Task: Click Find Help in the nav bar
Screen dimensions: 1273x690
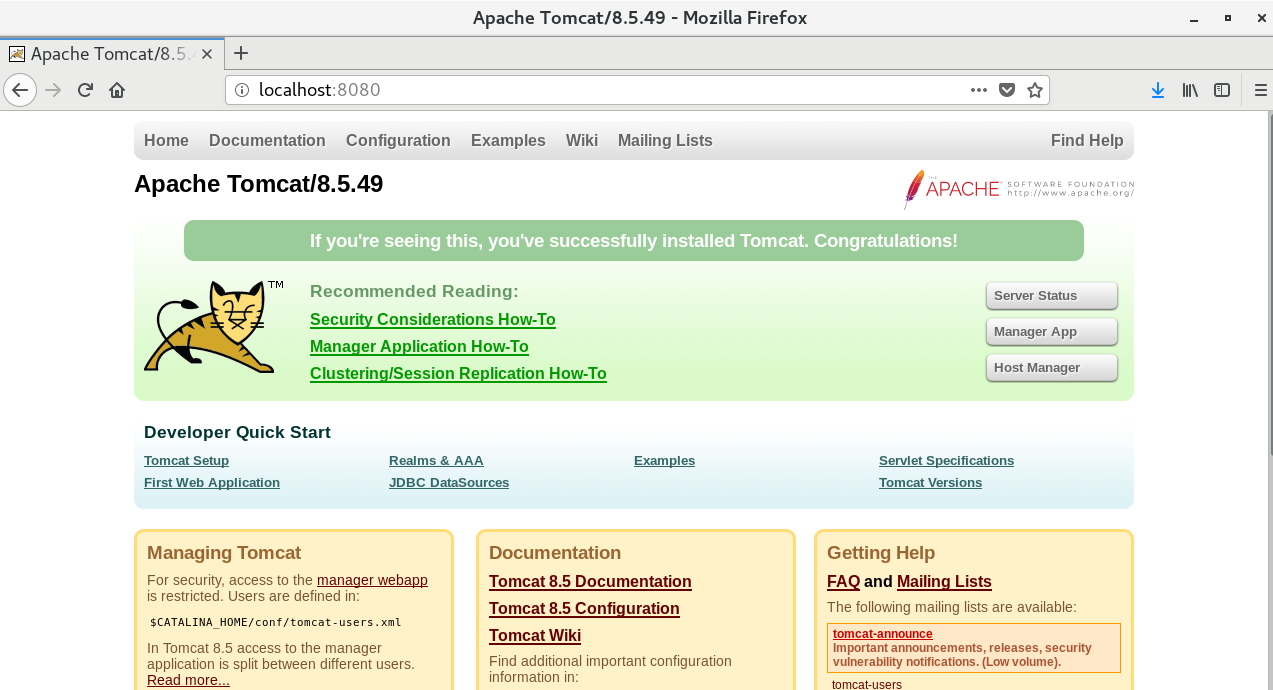Action: pos(1087,141)
